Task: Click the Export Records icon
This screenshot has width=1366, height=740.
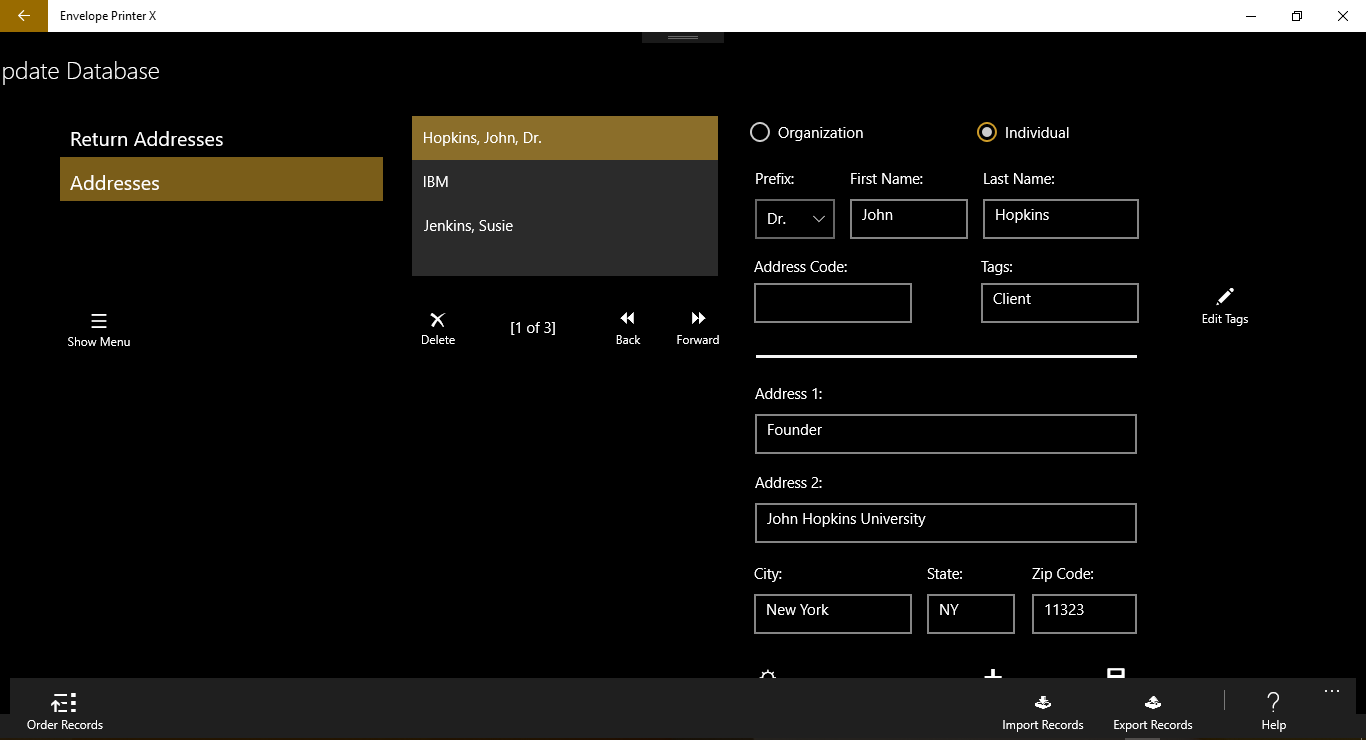Action: [x=1152, y=702]
